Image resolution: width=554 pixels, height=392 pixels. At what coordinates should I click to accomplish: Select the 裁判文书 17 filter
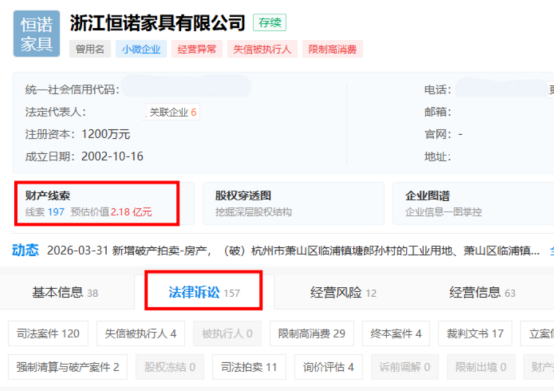click(475, 333)
